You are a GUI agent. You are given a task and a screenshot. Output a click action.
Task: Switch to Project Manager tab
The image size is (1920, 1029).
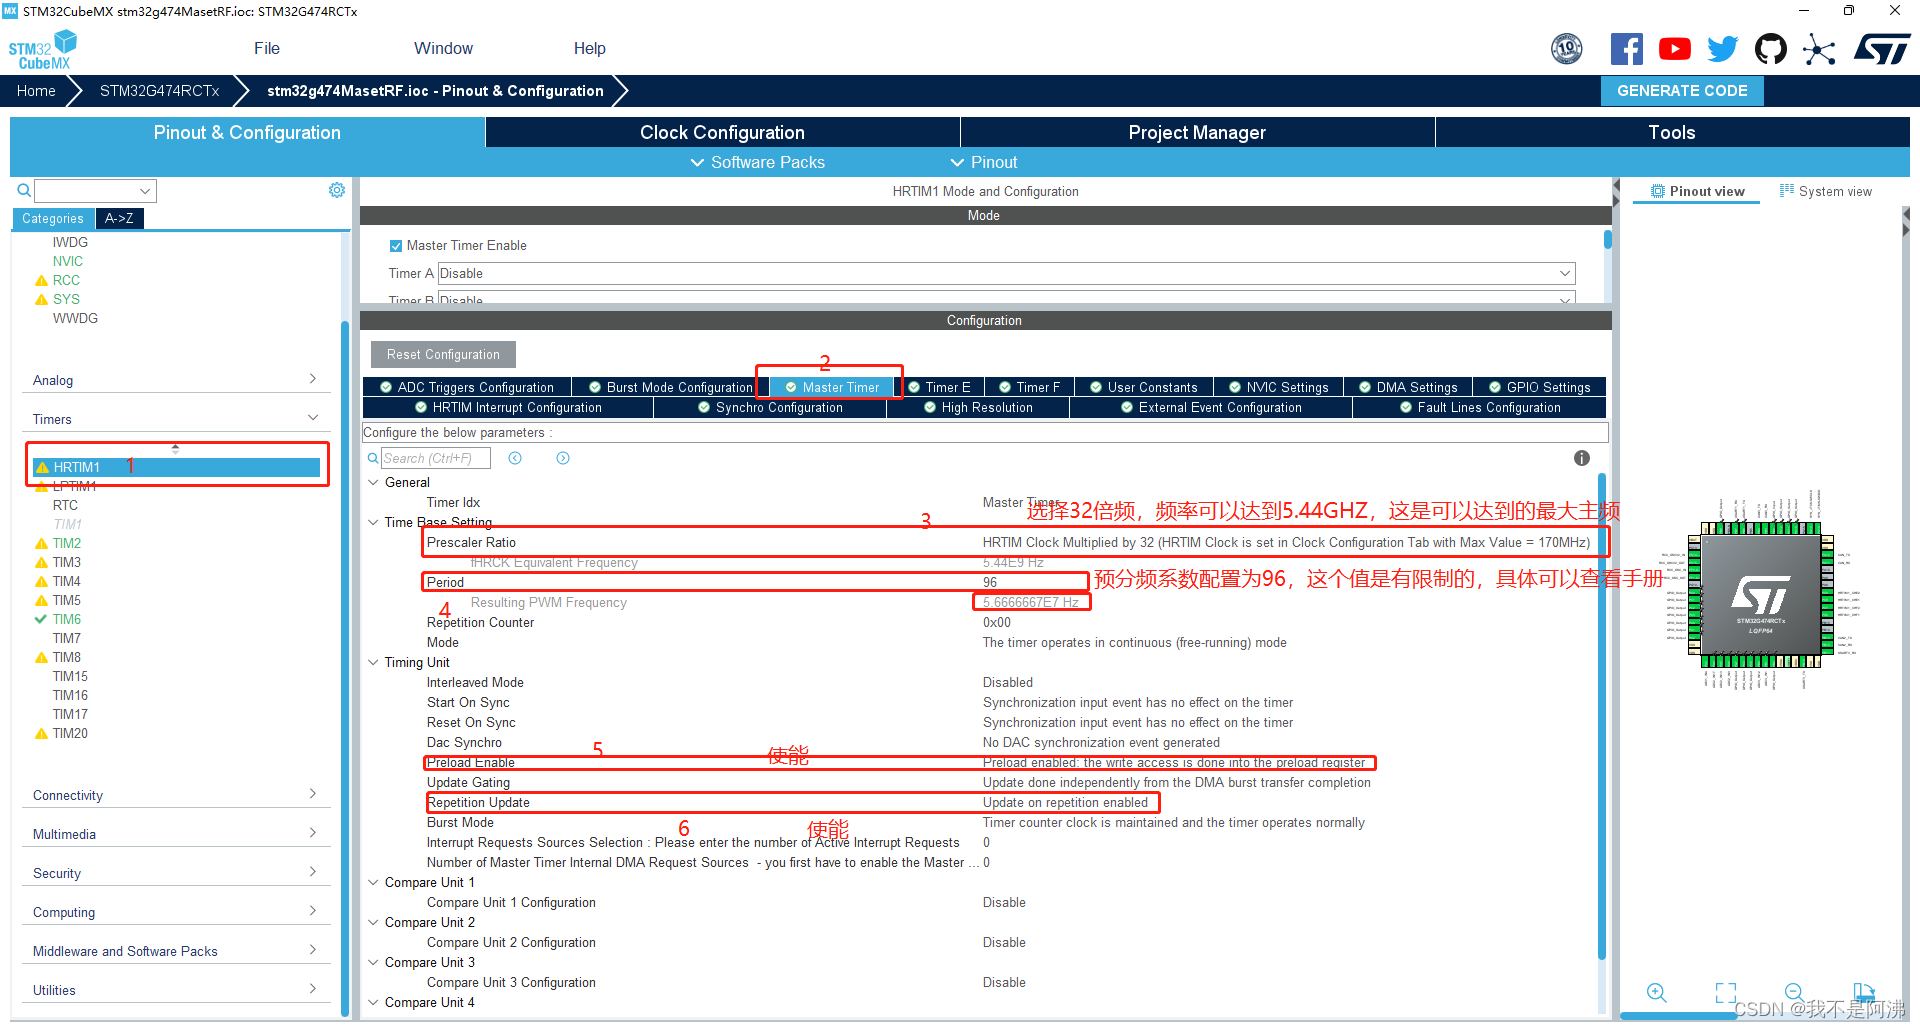tap(1197, 132)
